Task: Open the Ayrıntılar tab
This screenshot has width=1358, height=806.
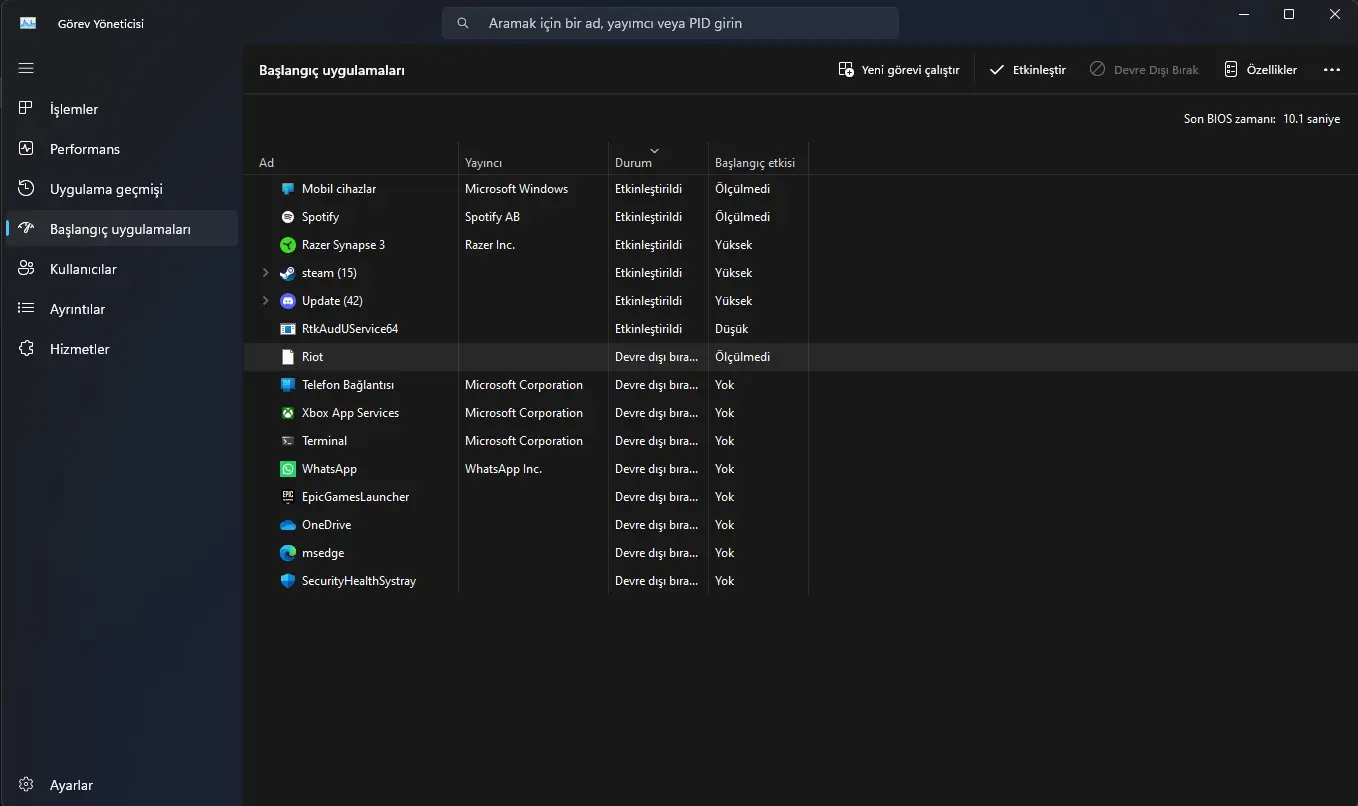Action: (x=122, y=309)
